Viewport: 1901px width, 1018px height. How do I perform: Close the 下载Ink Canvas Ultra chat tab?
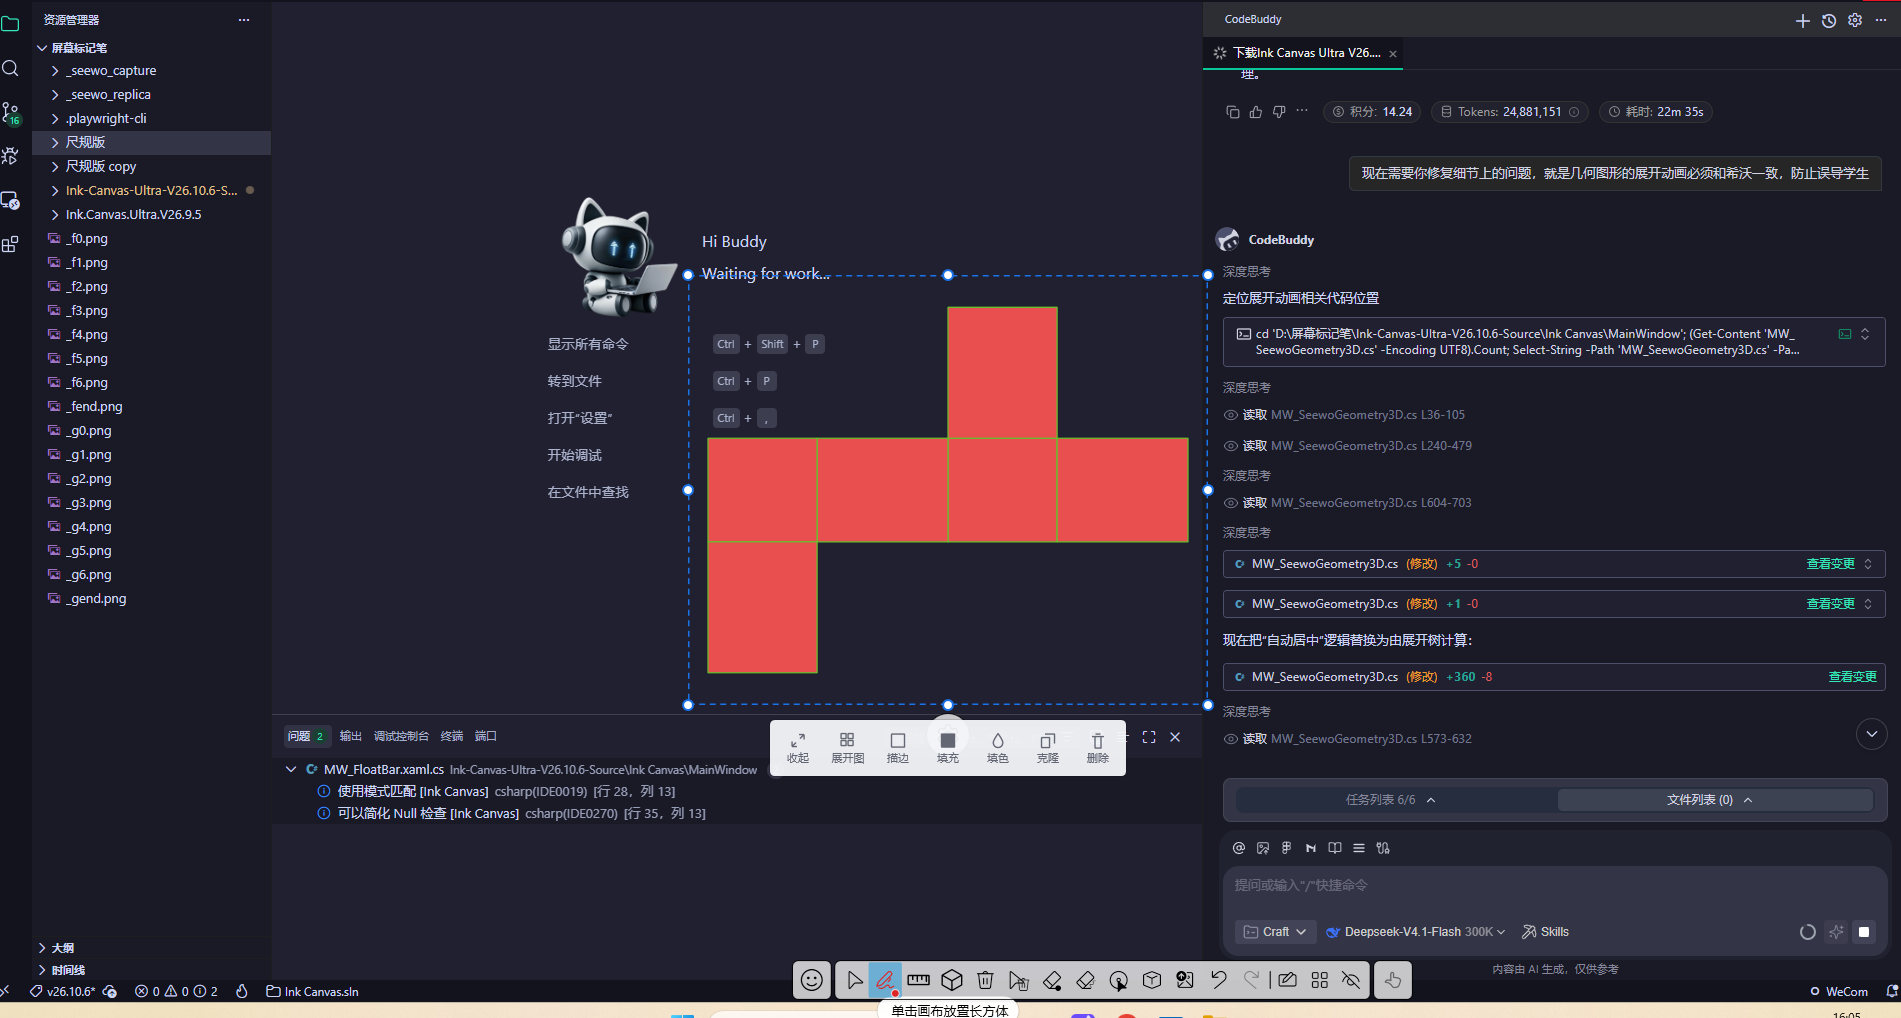tap(1393, 54)
